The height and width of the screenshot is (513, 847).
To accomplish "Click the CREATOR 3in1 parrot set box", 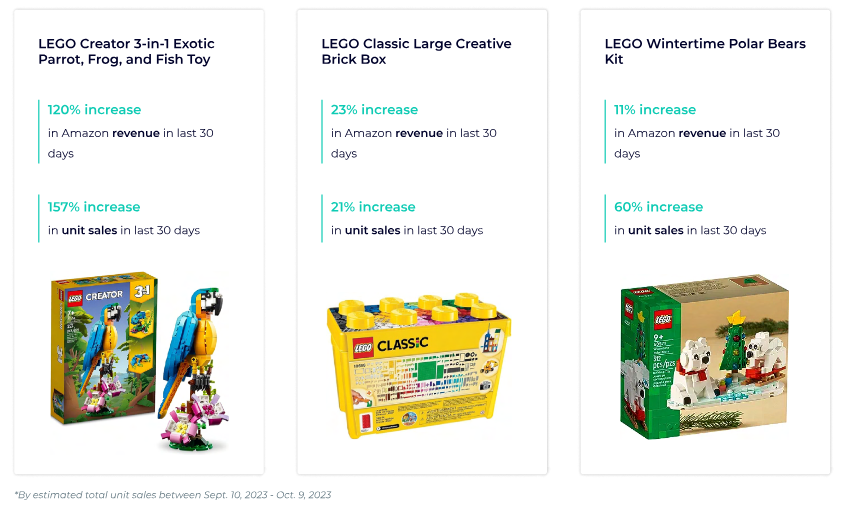I will point(103,347).
